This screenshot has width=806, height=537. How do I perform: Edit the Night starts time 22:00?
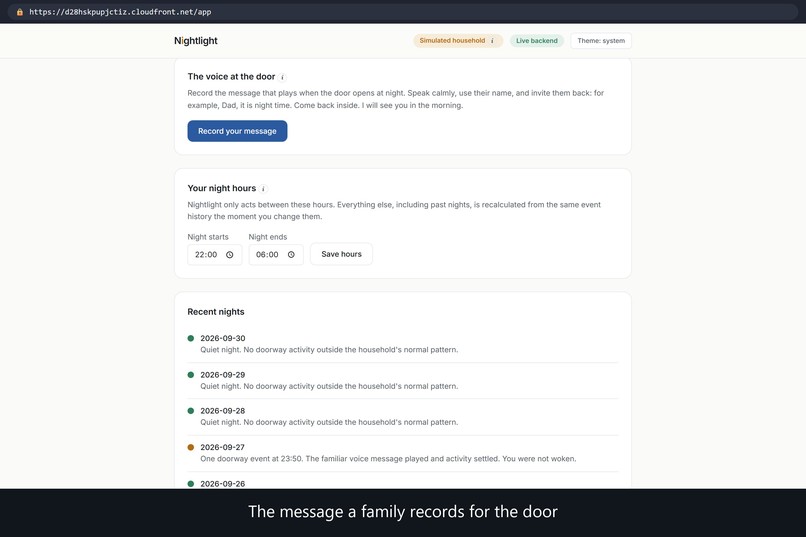click(214, 254)
